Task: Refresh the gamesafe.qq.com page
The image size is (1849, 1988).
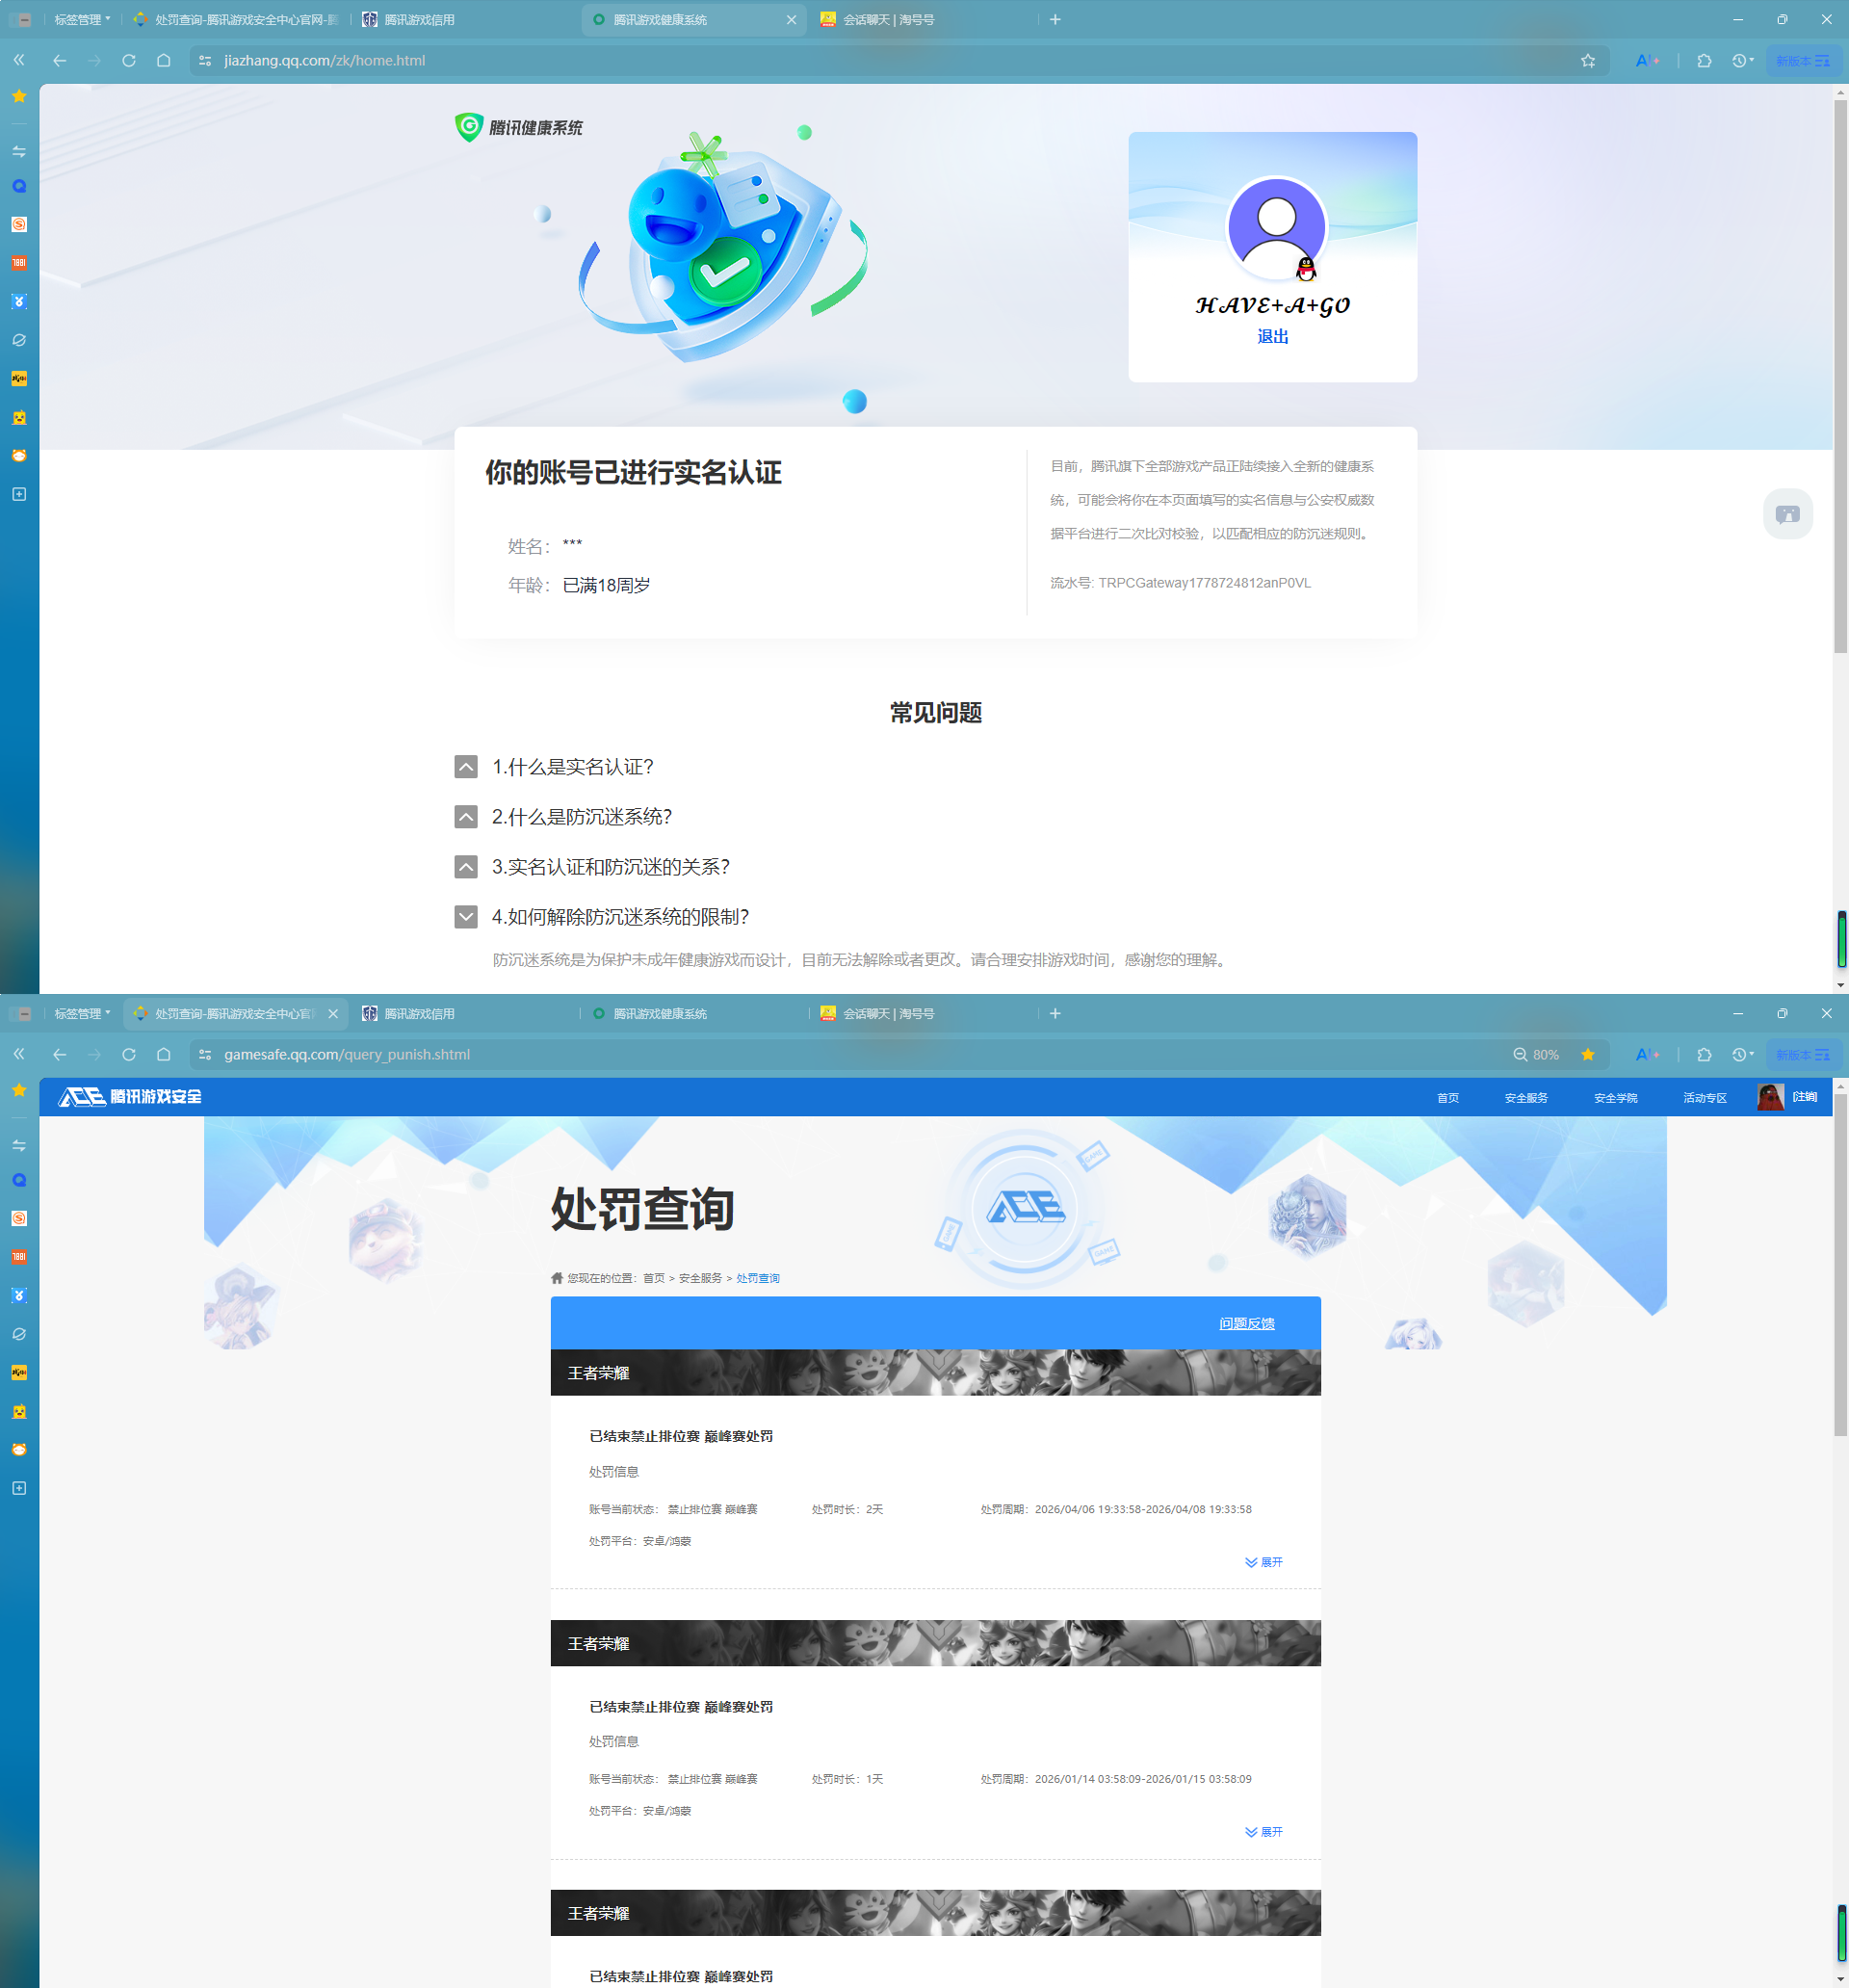Action: (129, 1055)
